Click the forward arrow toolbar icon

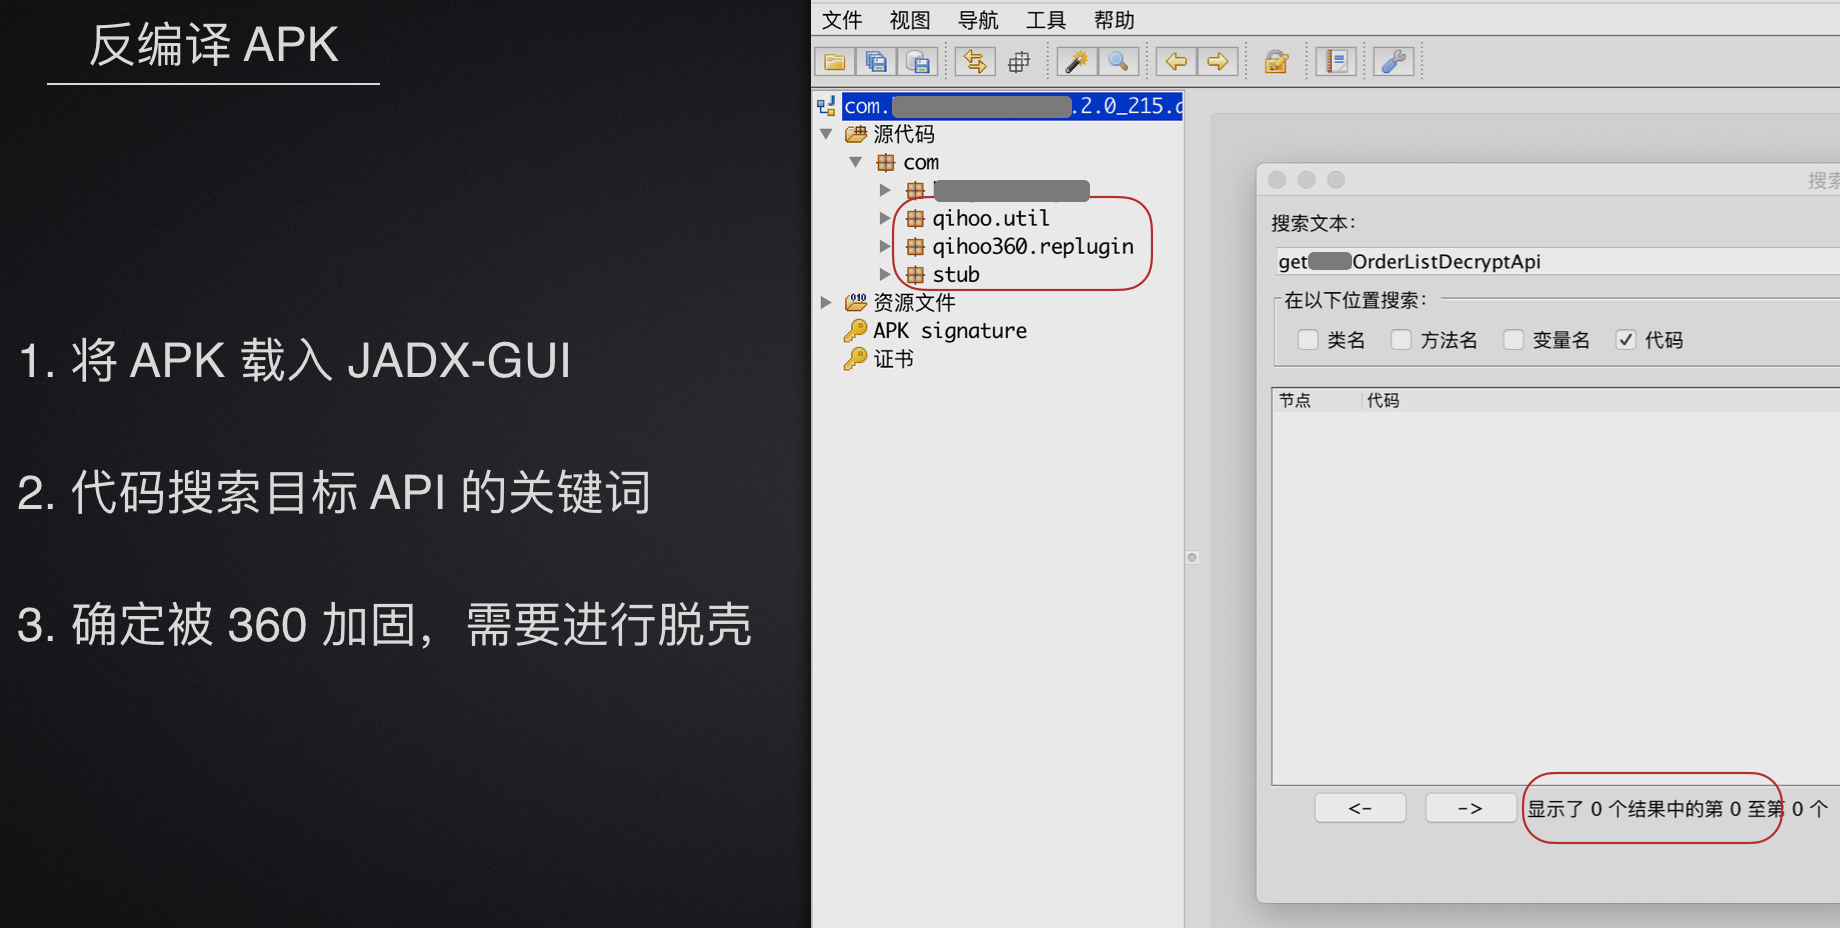point(1218,62)
